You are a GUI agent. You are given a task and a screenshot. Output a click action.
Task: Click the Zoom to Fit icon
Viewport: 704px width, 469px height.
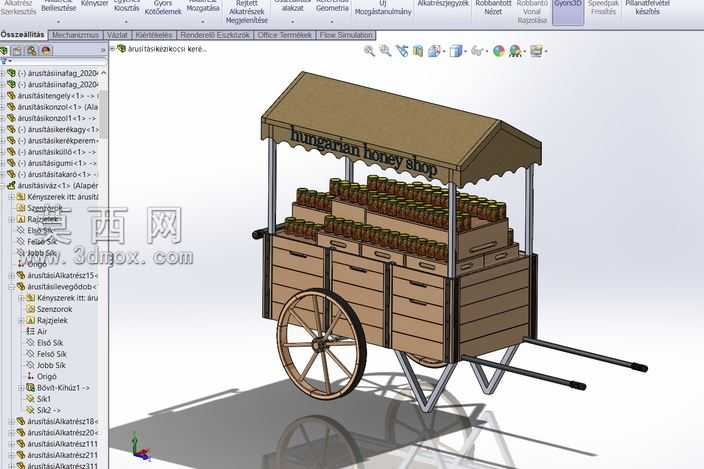click(369, 51)
